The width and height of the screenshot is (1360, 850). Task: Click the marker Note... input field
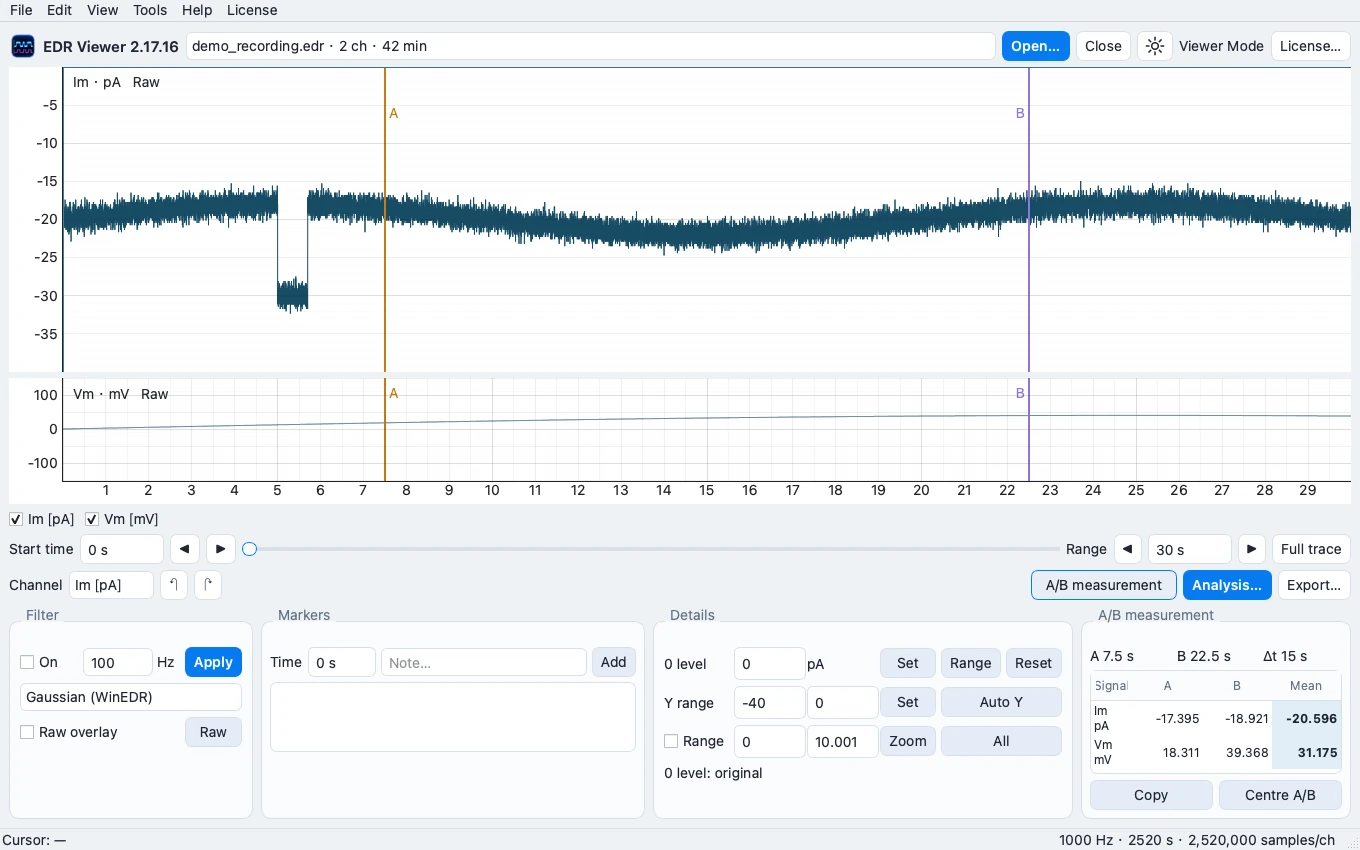pyautogui.click(x=484, y=662)
